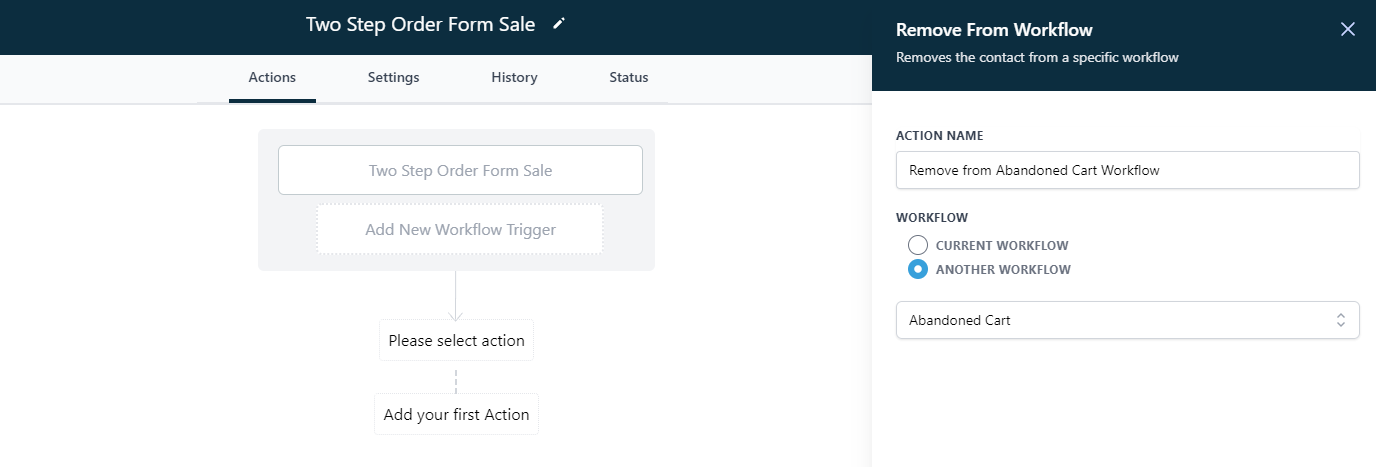This screenshot has height=467, width=1376.
Task: Open the Settings tab
Action: pos(393,77)
